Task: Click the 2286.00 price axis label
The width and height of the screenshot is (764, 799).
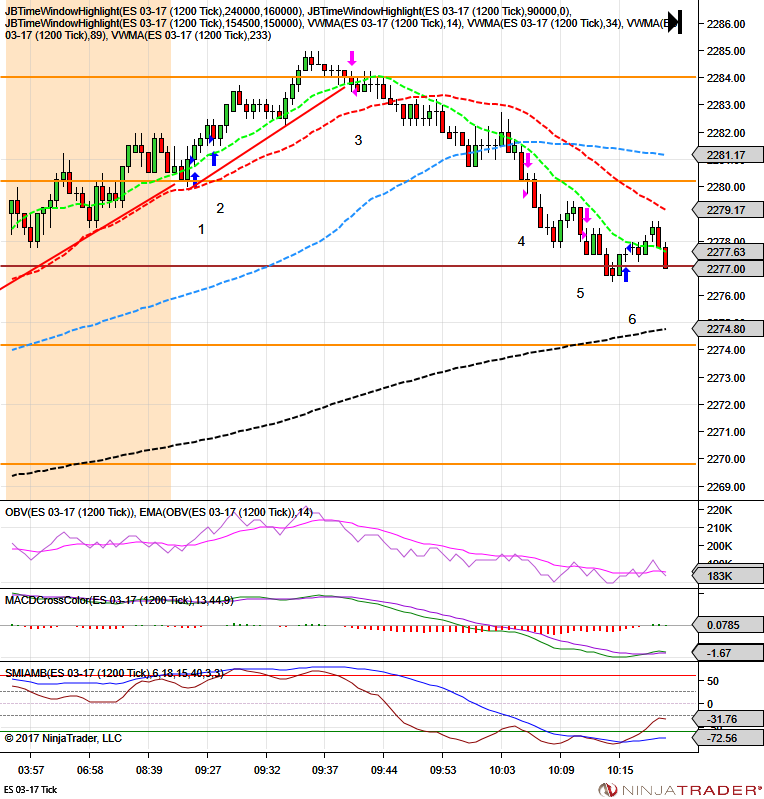Action: click(x=726, y=24)
